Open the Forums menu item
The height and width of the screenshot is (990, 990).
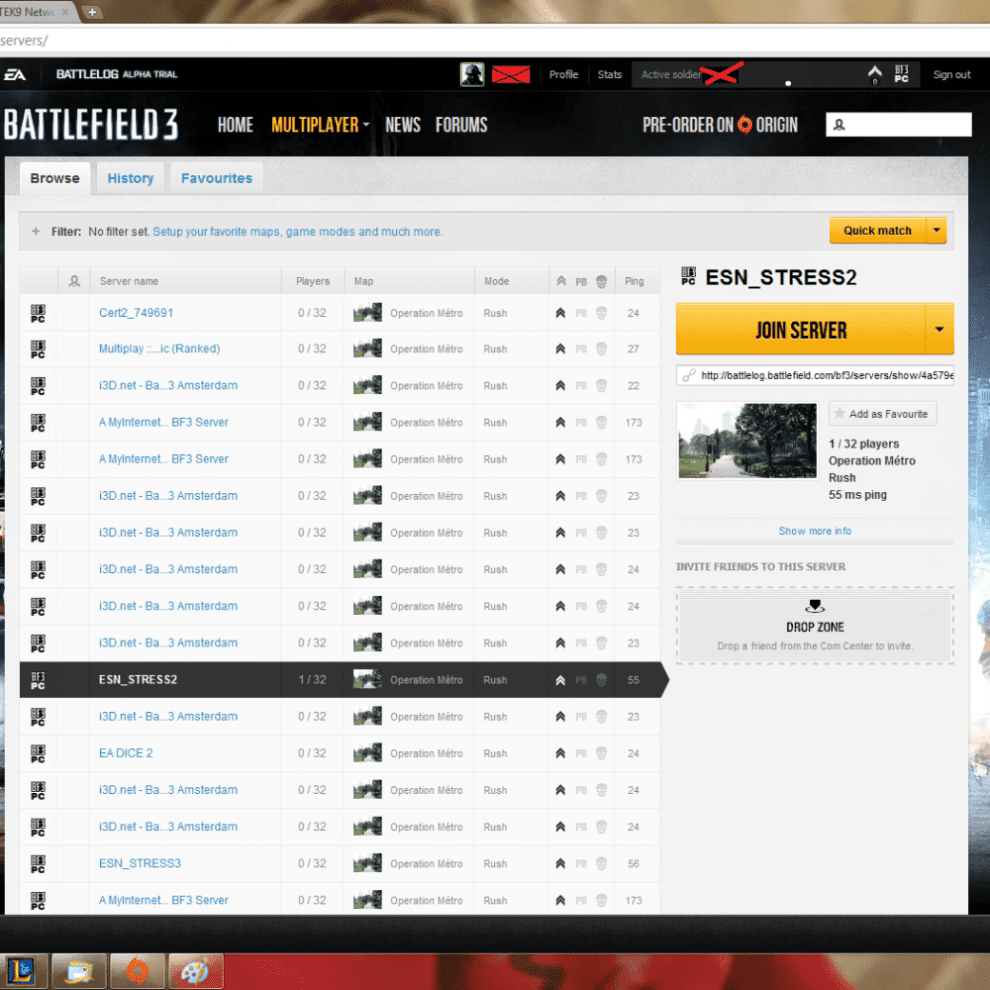pyautogui.click(x=462, y=124)
